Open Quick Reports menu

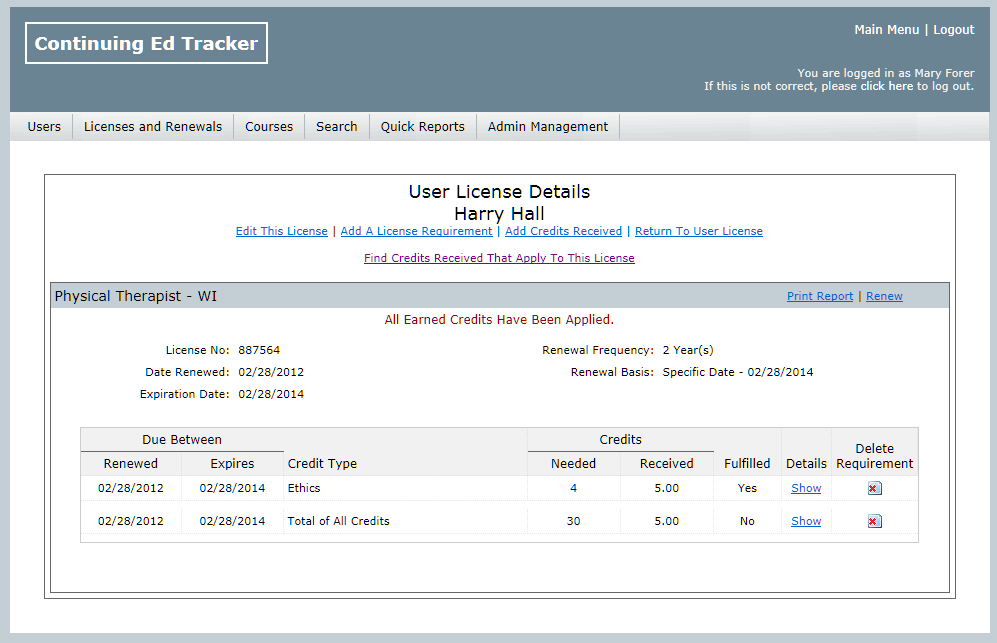click(x=422, y=127)
